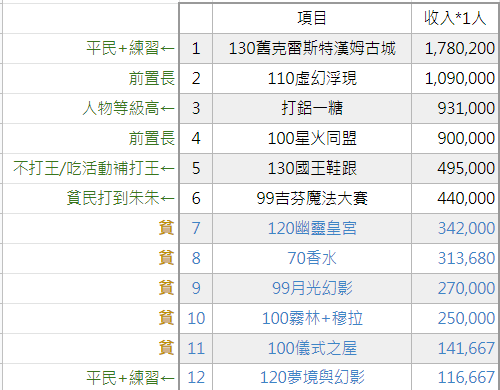Screen dimensions: 500x390
Task: Select the header cell 項目
Action: [312, 18]
